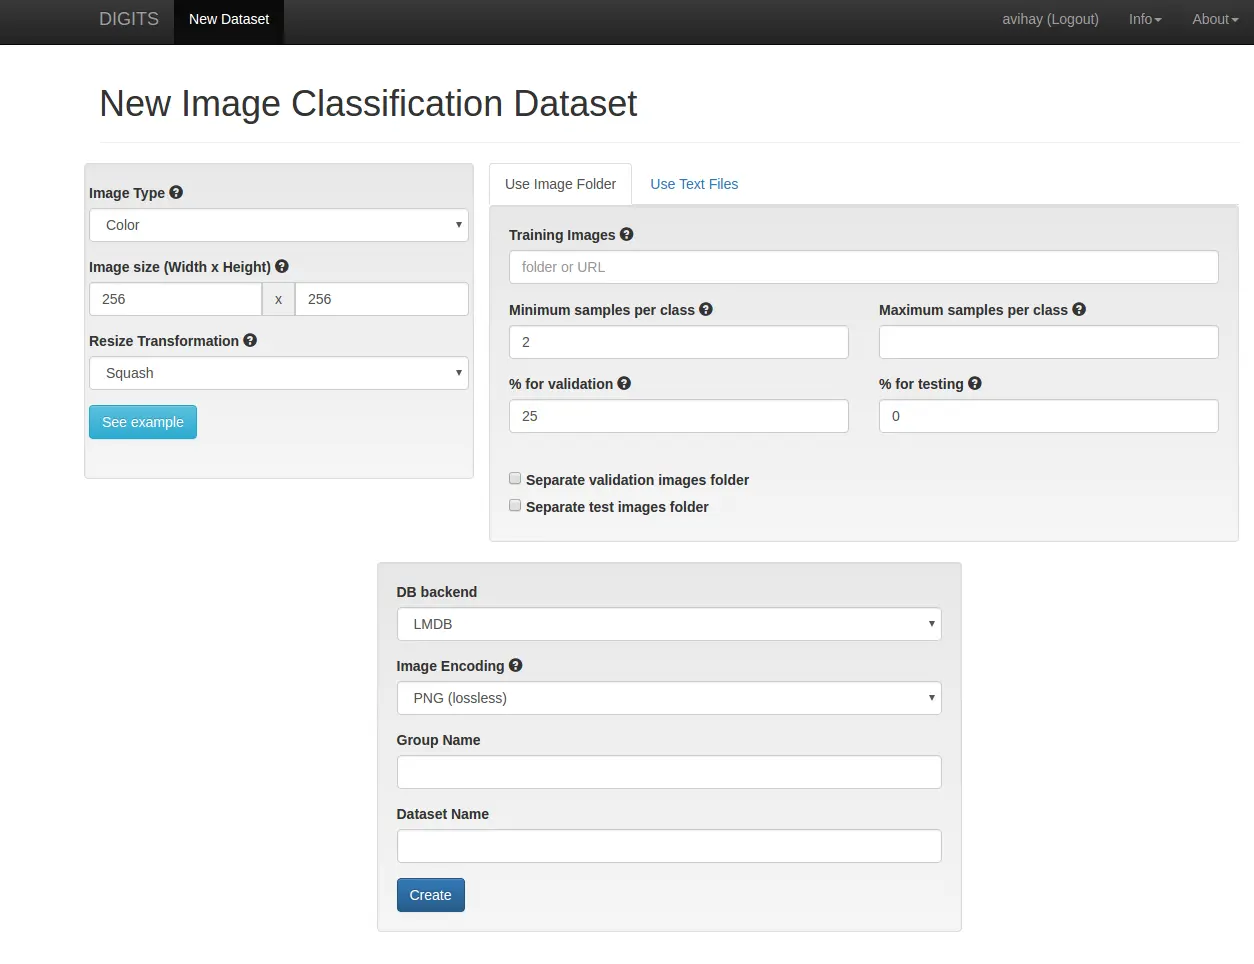
Task: Enable Separate validation images folder checkbox
Action: [x=515, y=479]
